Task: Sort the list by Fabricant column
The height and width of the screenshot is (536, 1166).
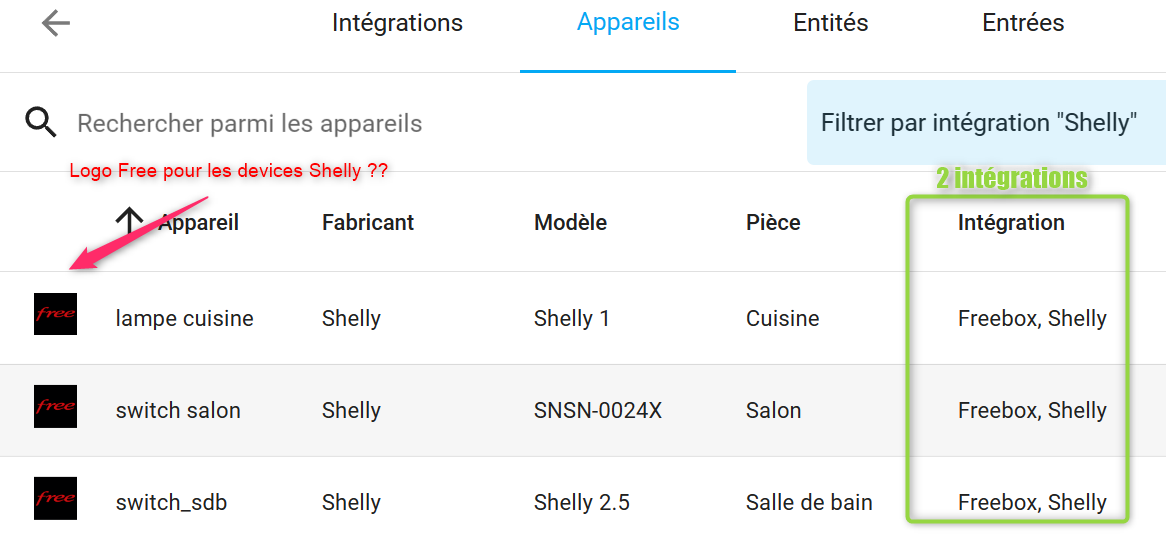Action: pyautogui.click(x=368, y=222)
